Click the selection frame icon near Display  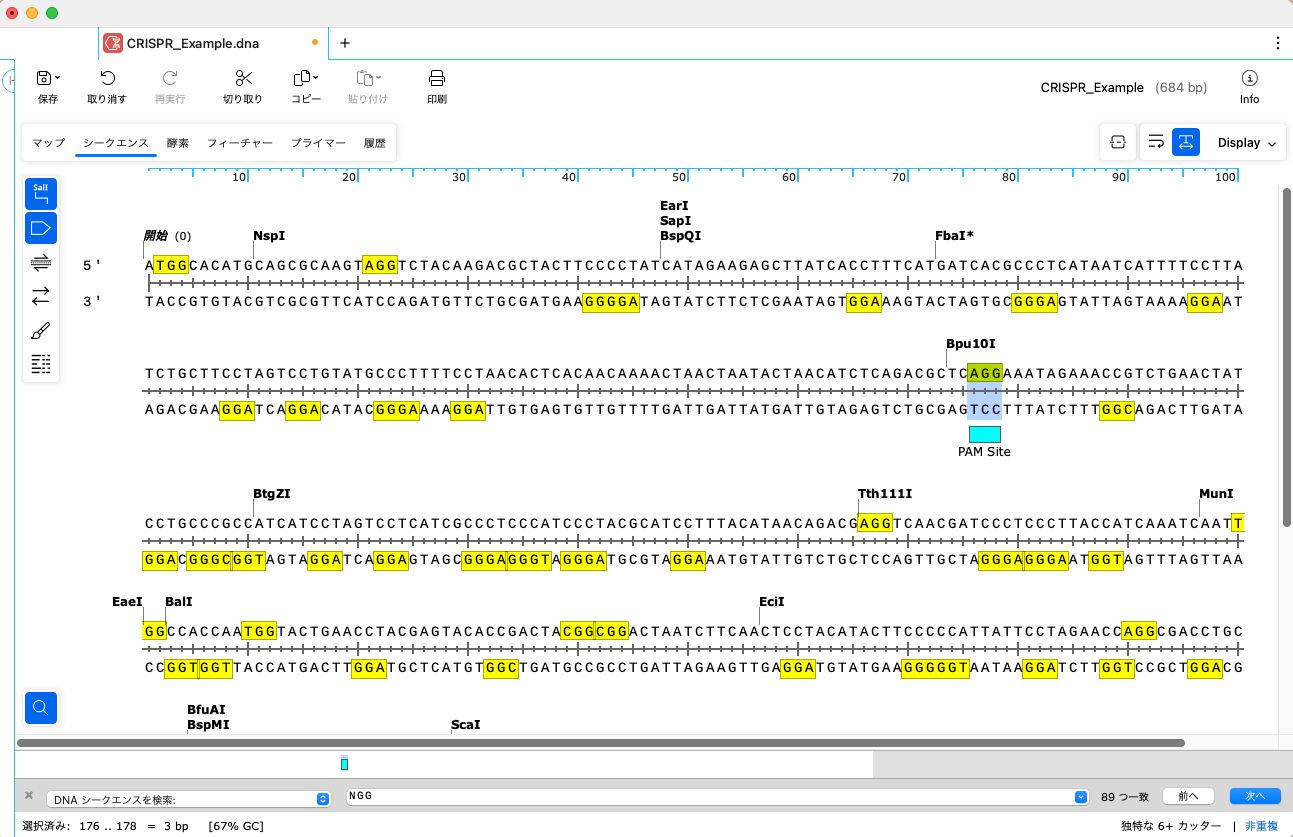(x=1117, y=142)
